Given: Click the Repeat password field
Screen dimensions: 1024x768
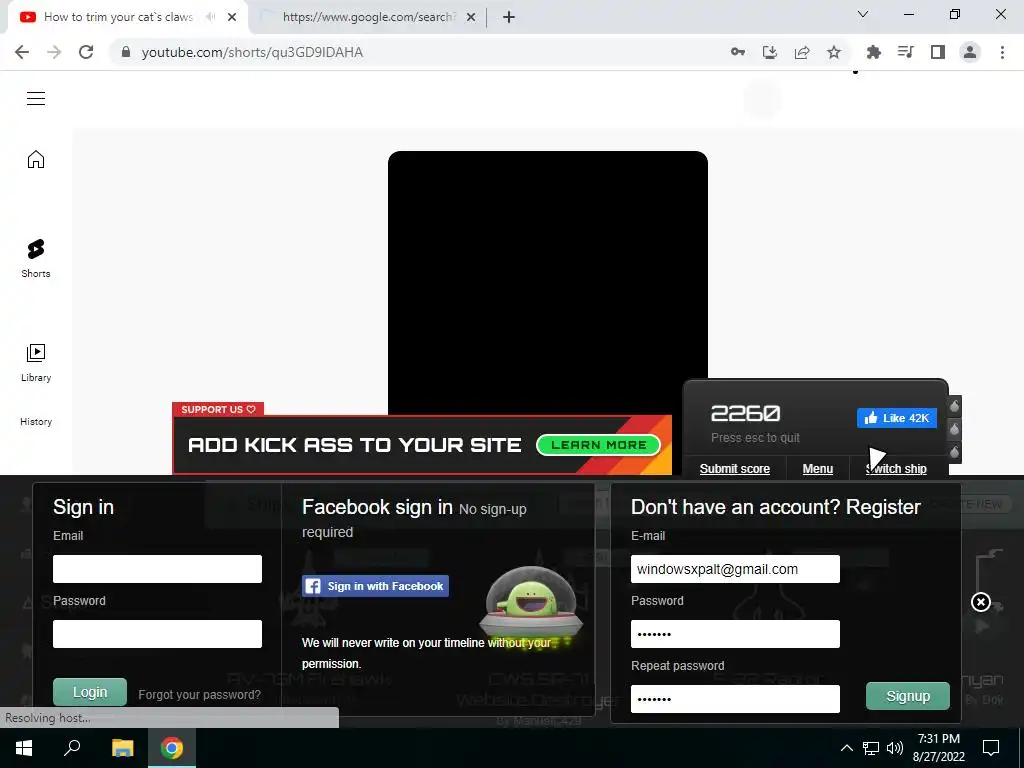Looking at the screenshot, I should (735, 699).
